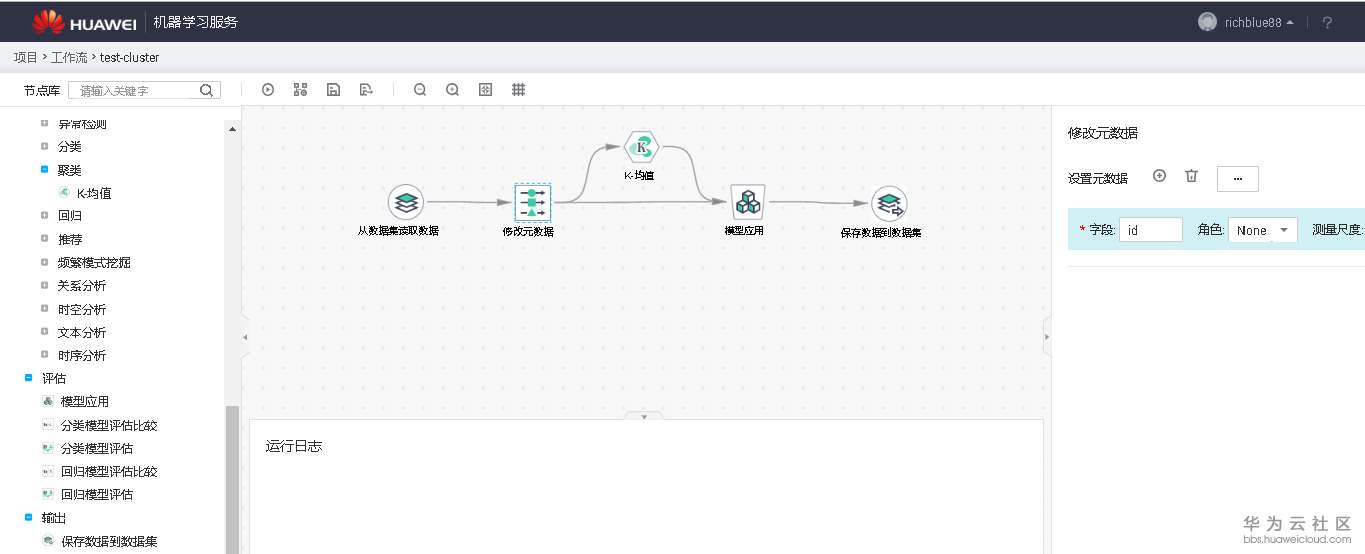Image resolution: width=1365 pixels, height=554 pixels.
Task: Click the node layout icon in toolbar
Action: pyautogui.click(x=300, y=90)
